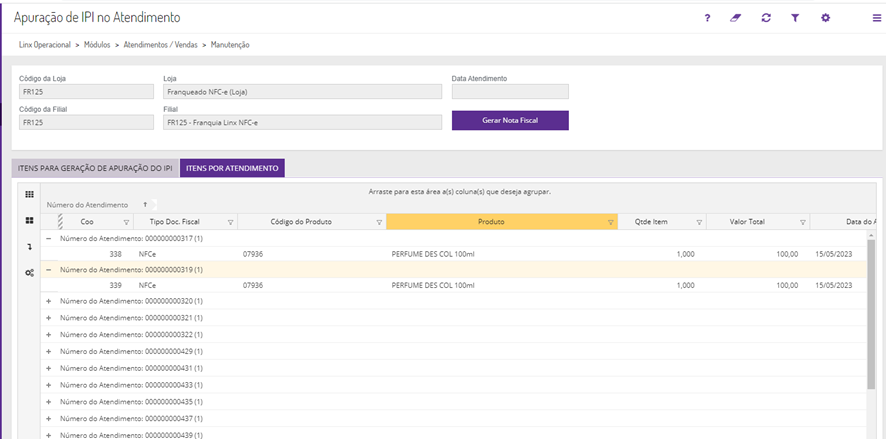
Task: Open the help question mark icon
Action: click(707, 18)
